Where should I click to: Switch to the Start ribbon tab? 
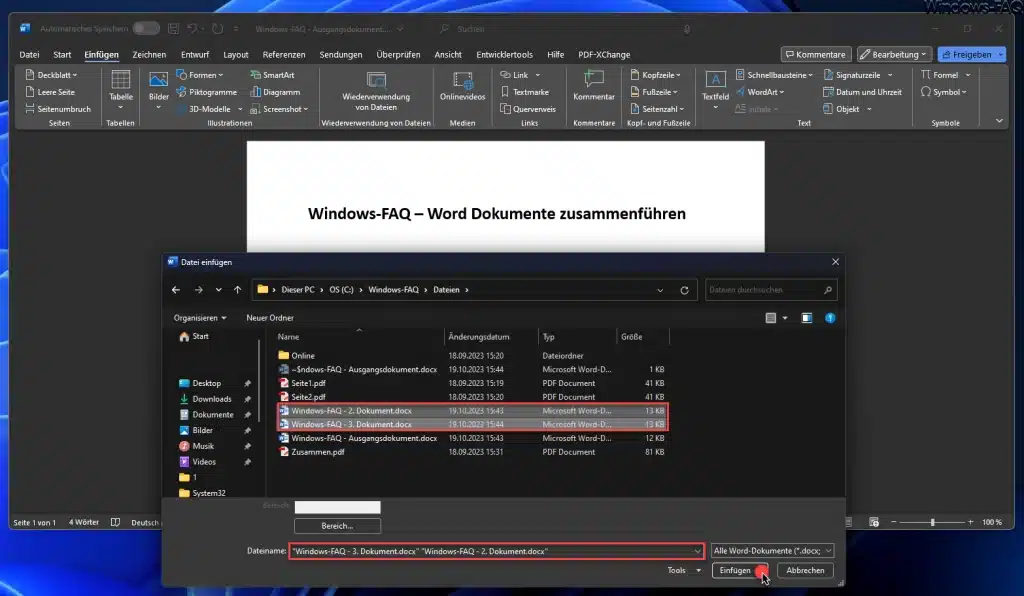pos(62,55)
